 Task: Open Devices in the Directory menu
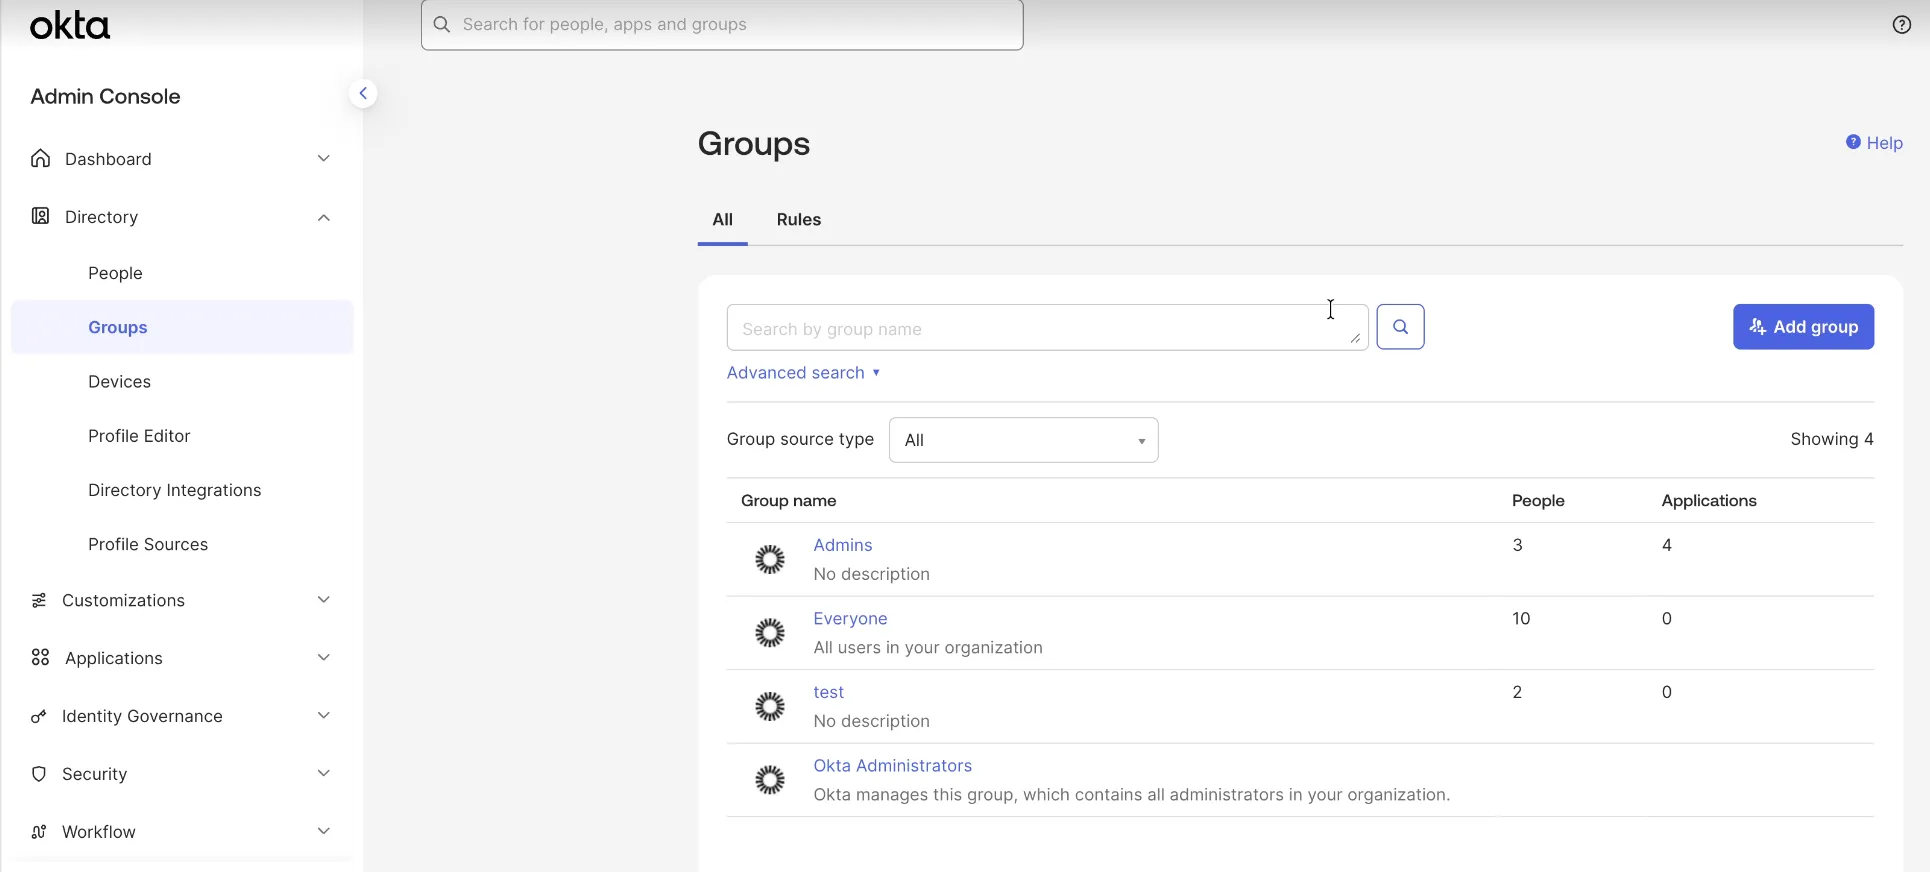tap(119, 382)
